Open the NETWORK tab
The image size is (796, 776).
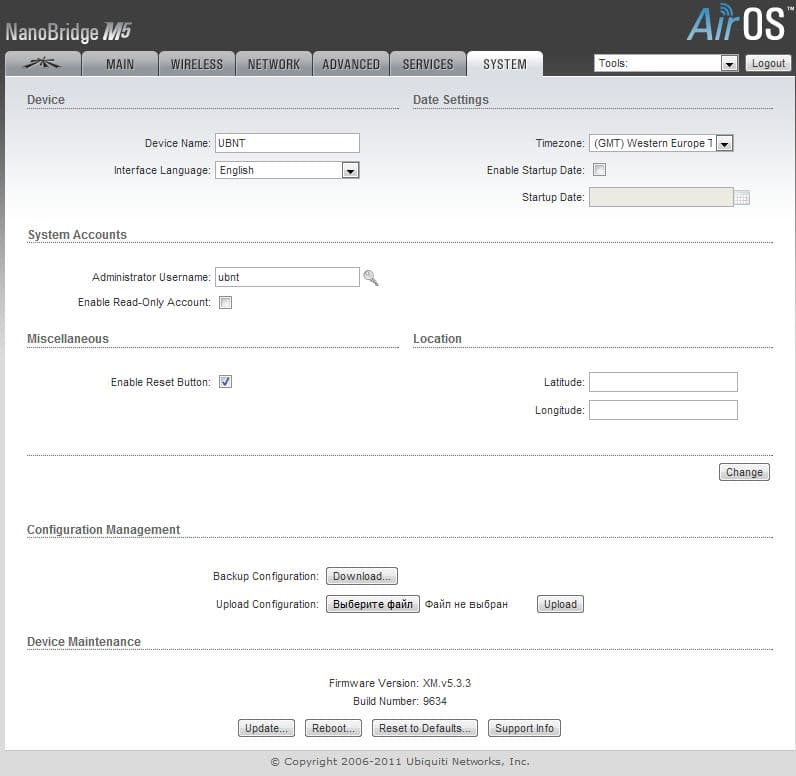click(x=274, y=64)
